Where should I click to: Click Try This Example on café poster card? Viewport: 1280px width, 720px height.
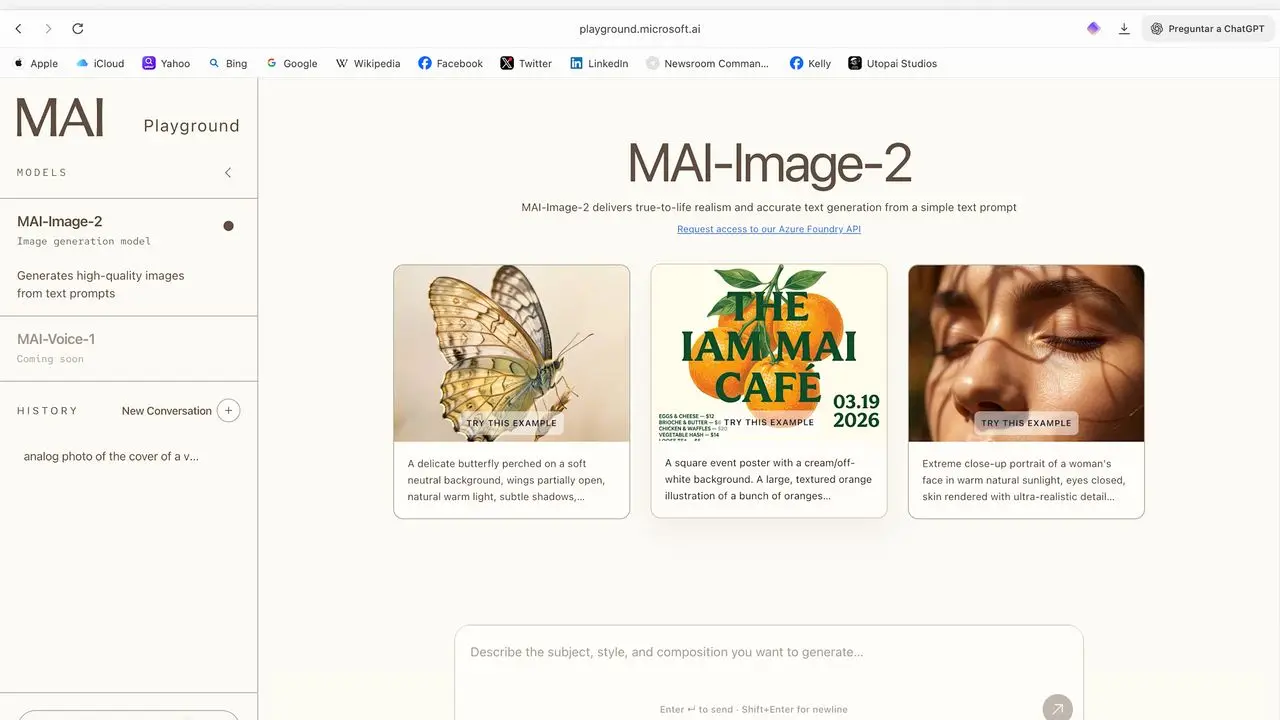pyautogui.click(x=769, y=422)
